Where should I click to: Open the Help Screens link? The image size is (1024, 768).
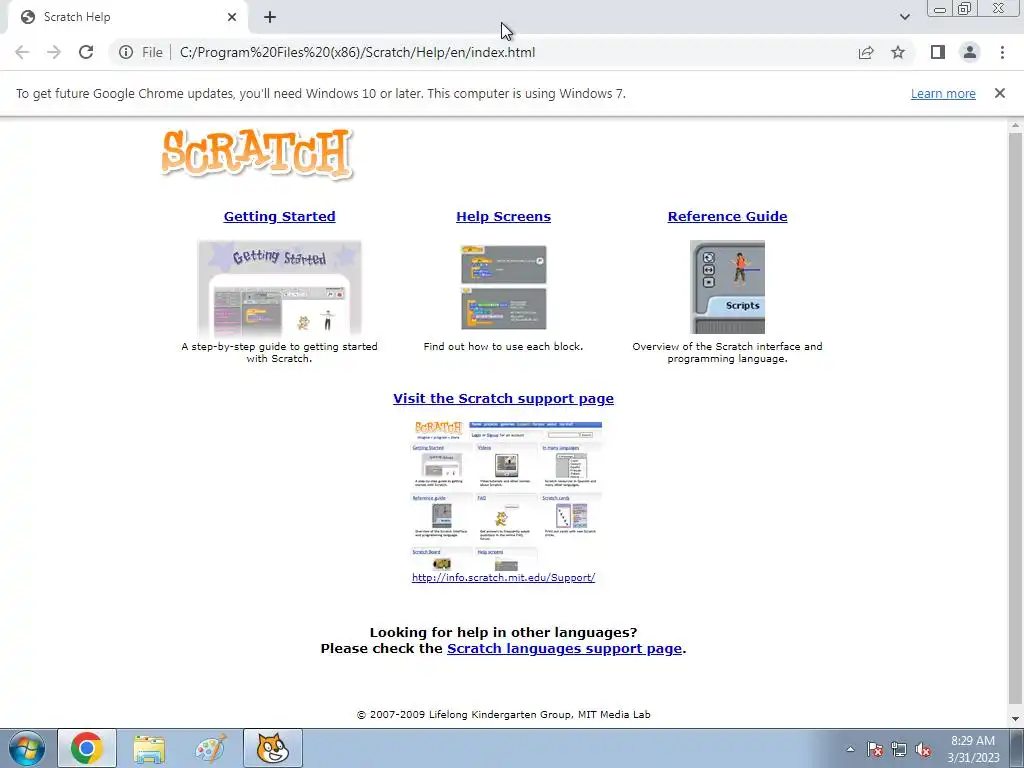(x=504, y=216)
